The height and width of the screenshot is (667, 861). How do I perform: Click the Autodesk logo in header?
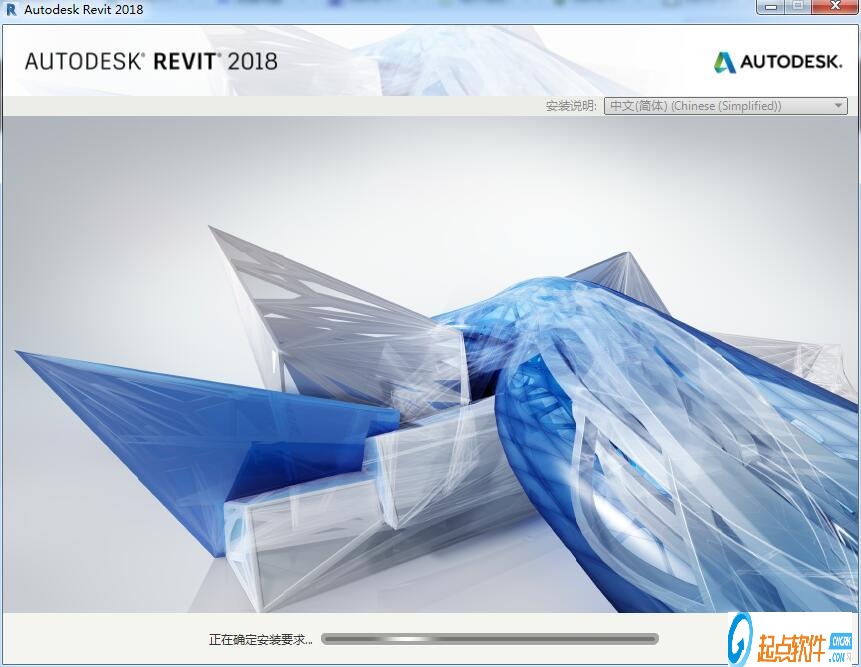(778, 62)
